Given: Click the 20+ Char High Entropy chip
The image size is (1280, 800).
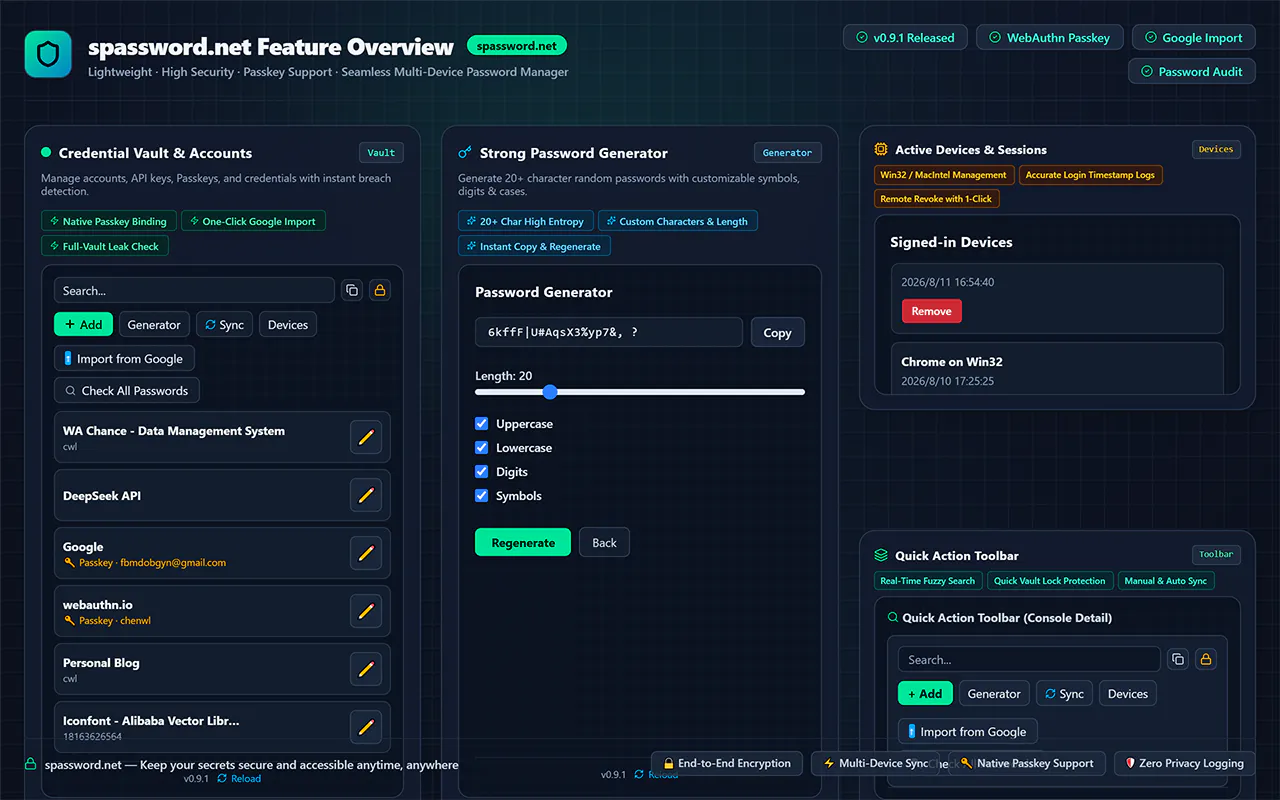Looking at the screenshot, I should click(526, 222).
